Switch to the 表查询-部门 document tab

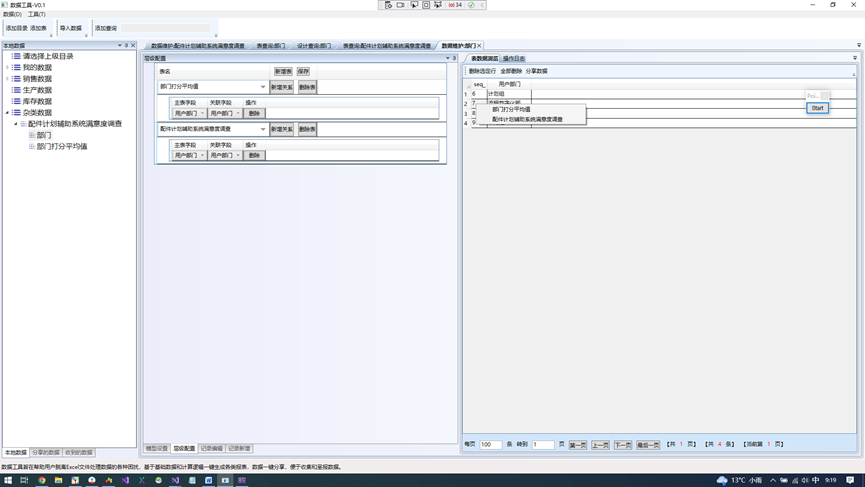[x=270, y=46]
